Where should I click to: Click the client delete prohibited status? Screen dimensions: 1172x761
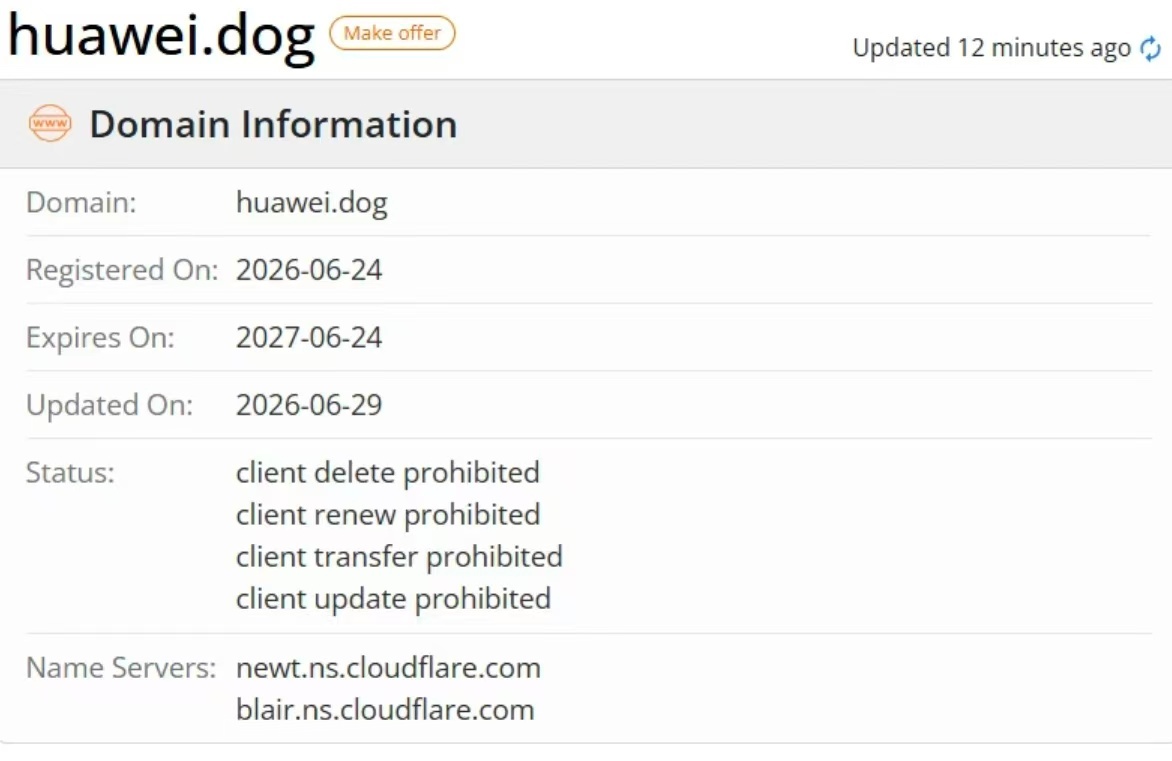(387, 472)
